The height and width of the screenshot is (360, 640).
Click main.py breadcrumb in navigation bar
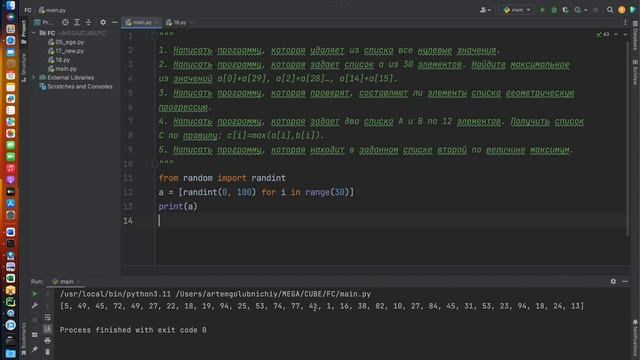tap(52, 10)
